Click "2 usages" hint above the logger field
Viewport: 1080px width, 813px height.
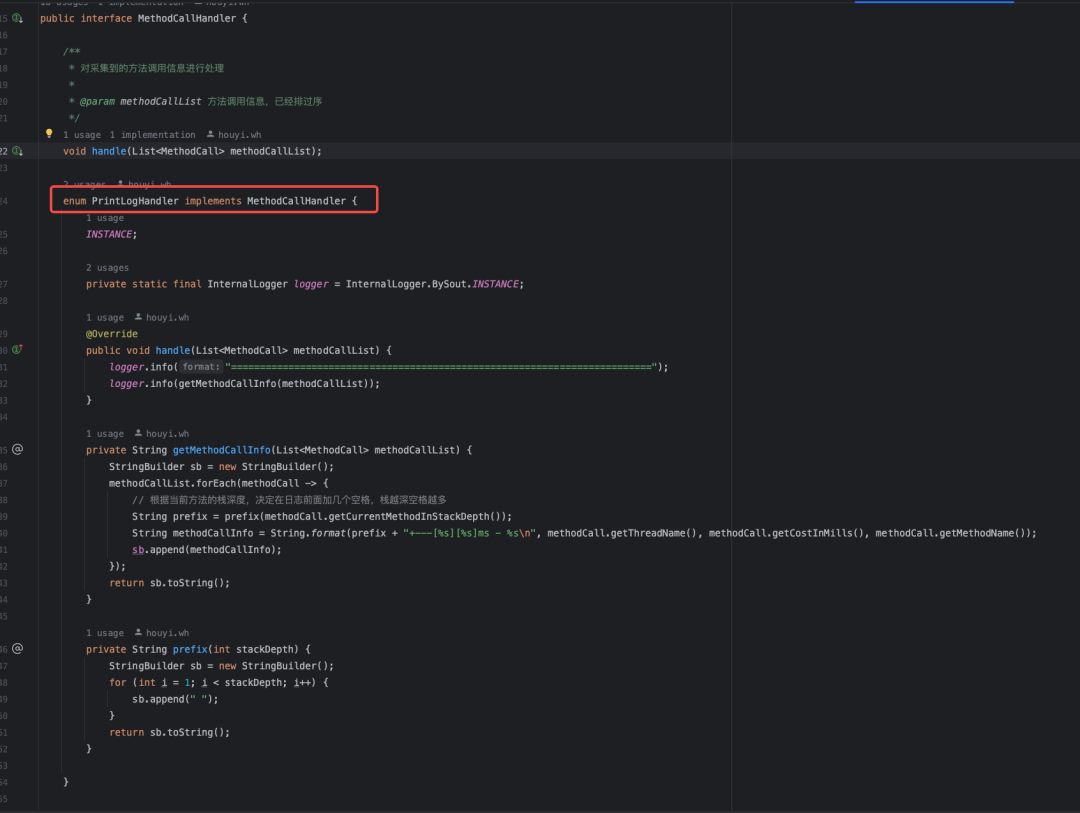[x=107, y=267]
